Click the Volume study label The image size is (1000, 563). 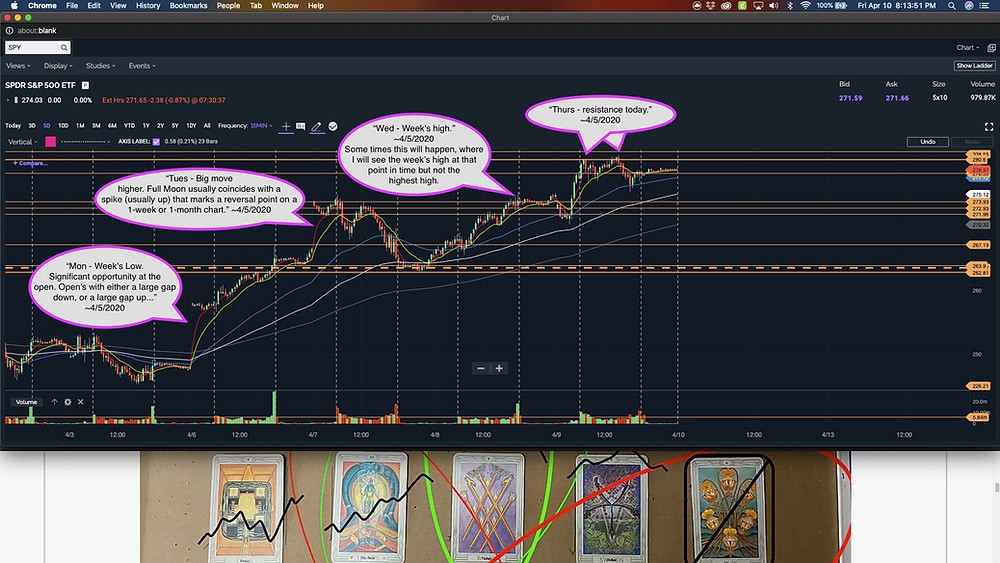26,402
